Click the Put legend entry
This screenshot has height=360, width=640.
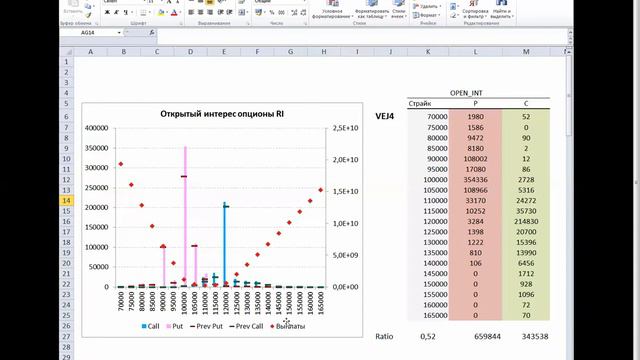[x=175, y=326]
